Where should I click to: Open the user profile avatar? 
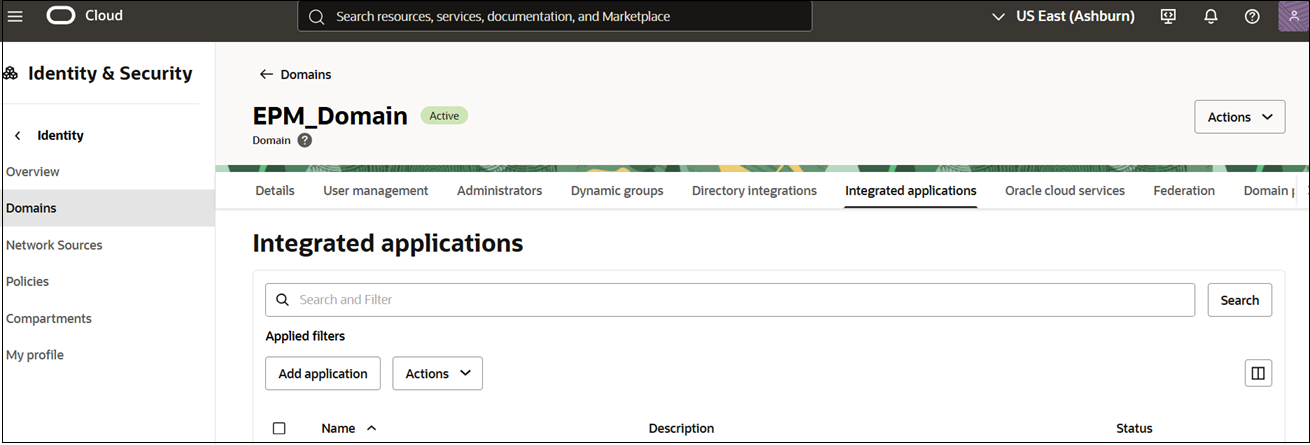[x=1292, y=16]
